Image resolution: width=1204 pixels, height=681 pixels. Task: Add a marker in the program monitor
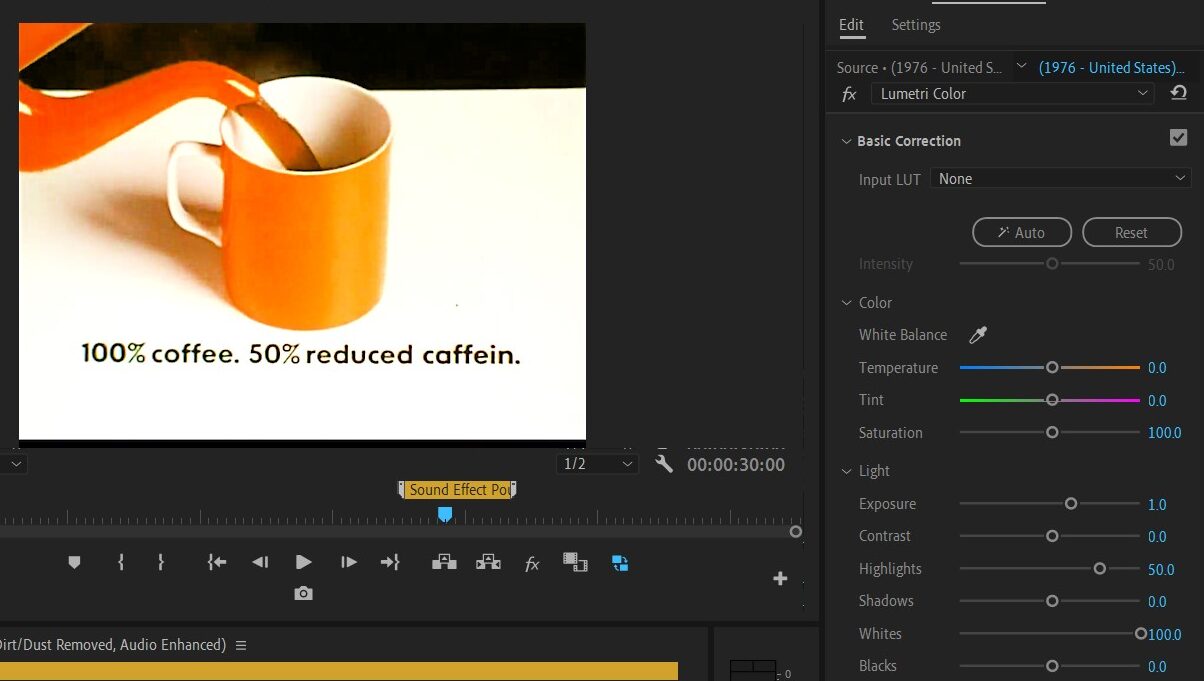tap(74, 563)
